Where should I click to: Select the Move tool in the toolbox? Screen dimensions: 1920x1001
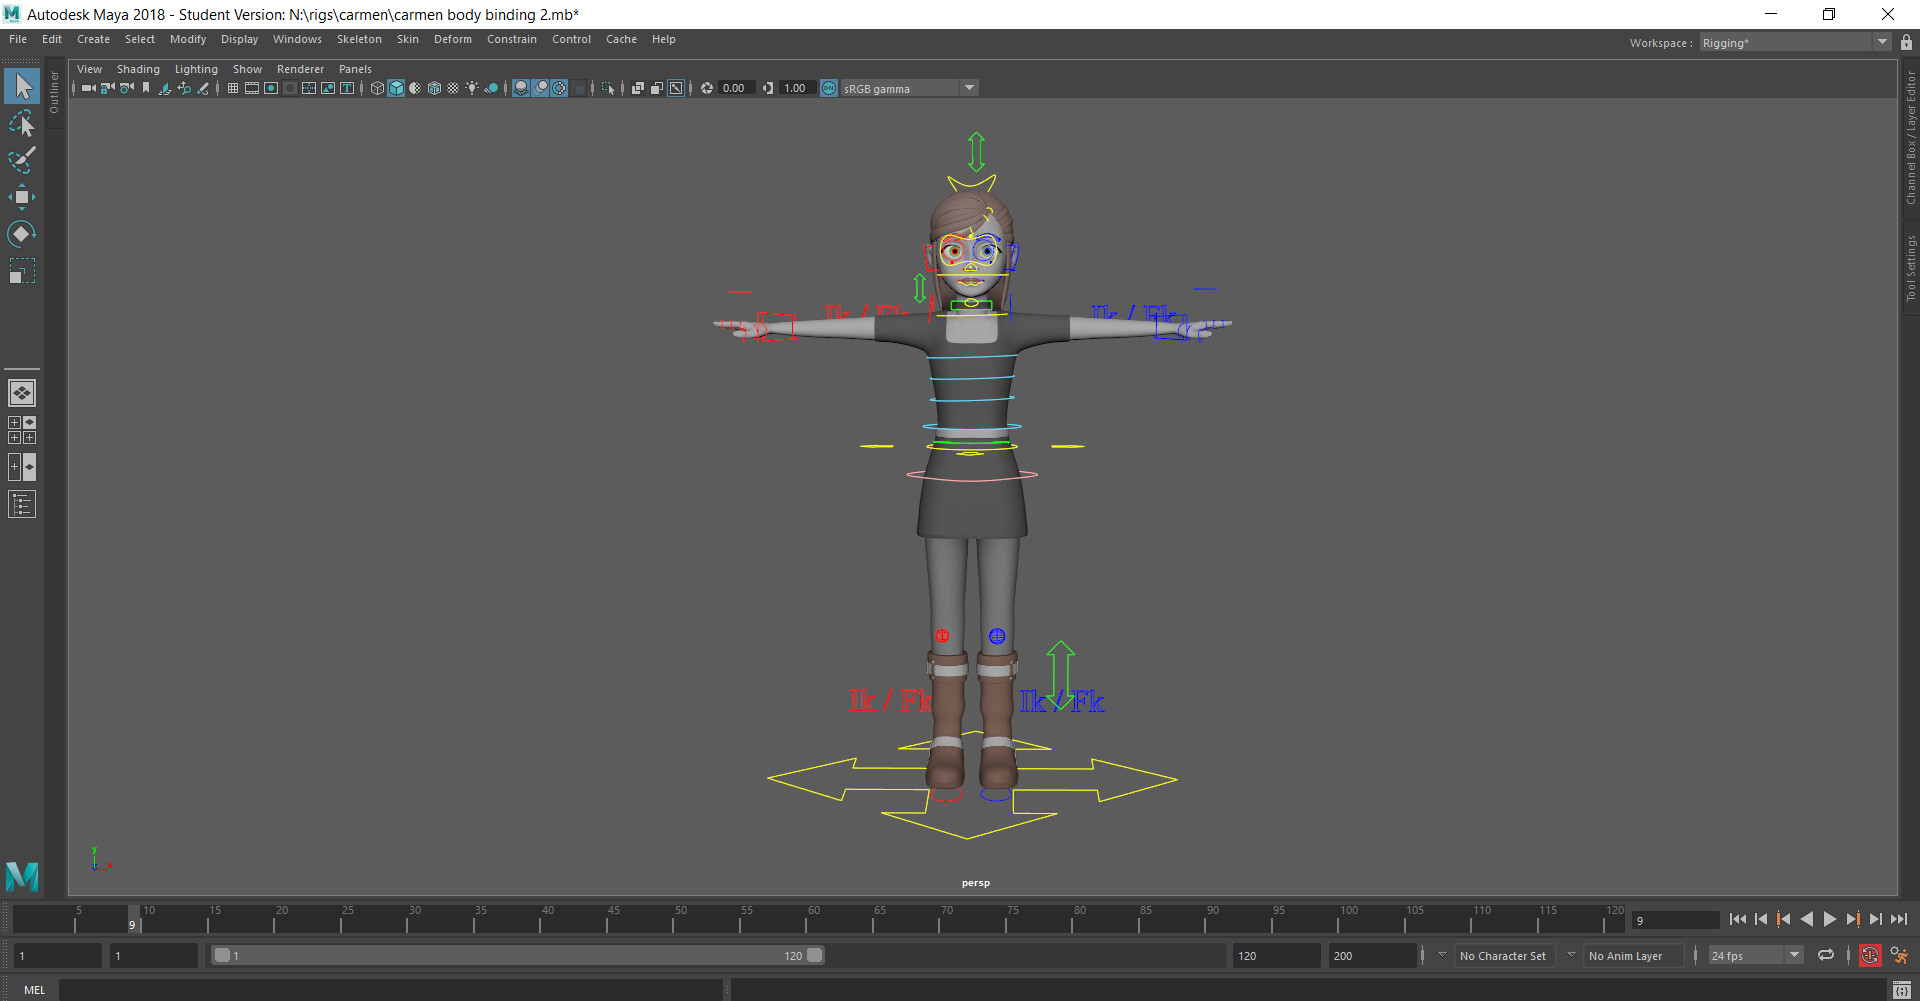[x=22, y=197]
